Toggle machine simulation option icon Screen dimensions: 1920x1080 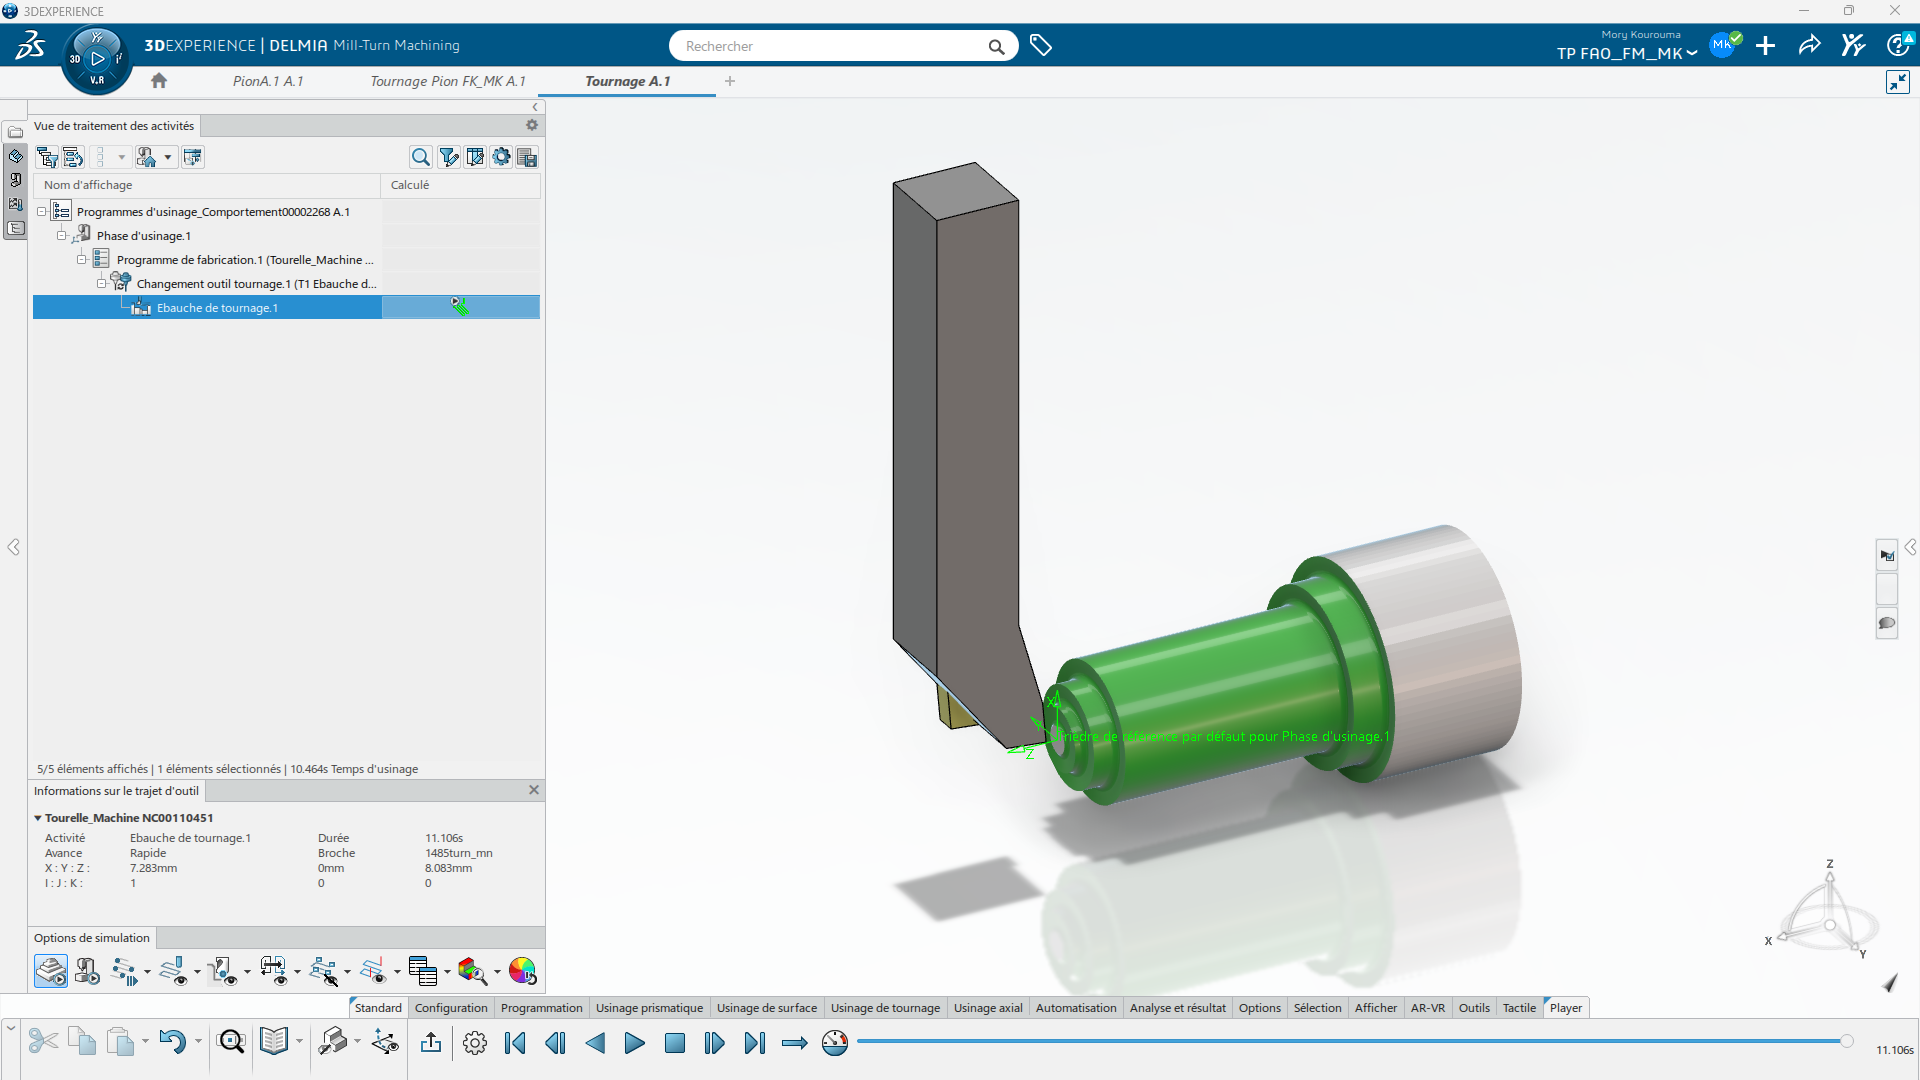pyautogui.click(x=87, y=970)
